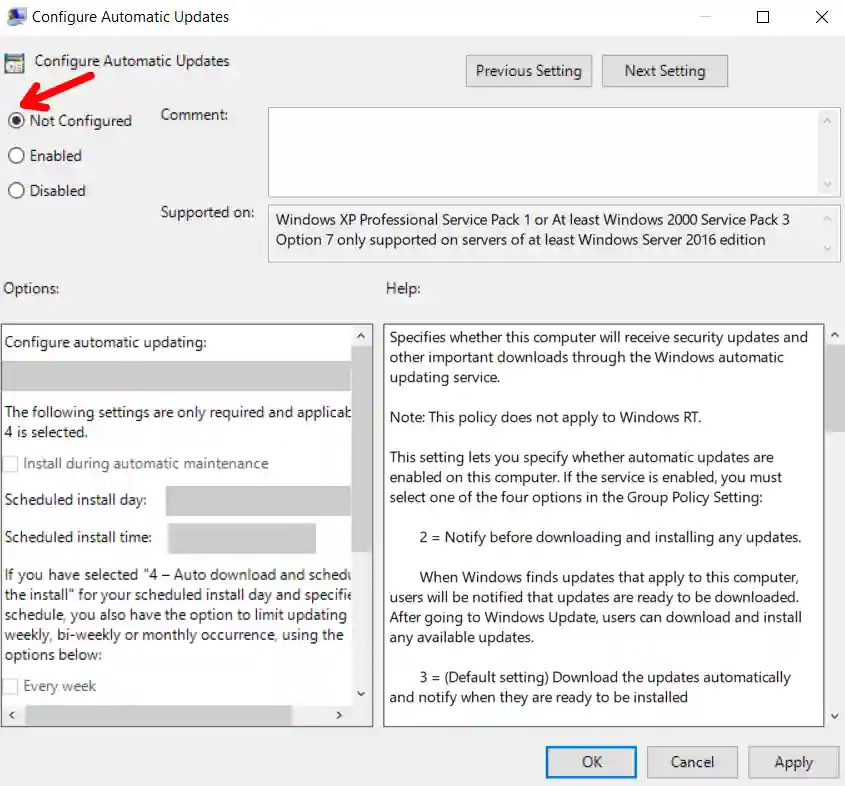Screen dimensions: 845x786
Task: Advance to the Next Setting
Action: click(x=664, y=71)
